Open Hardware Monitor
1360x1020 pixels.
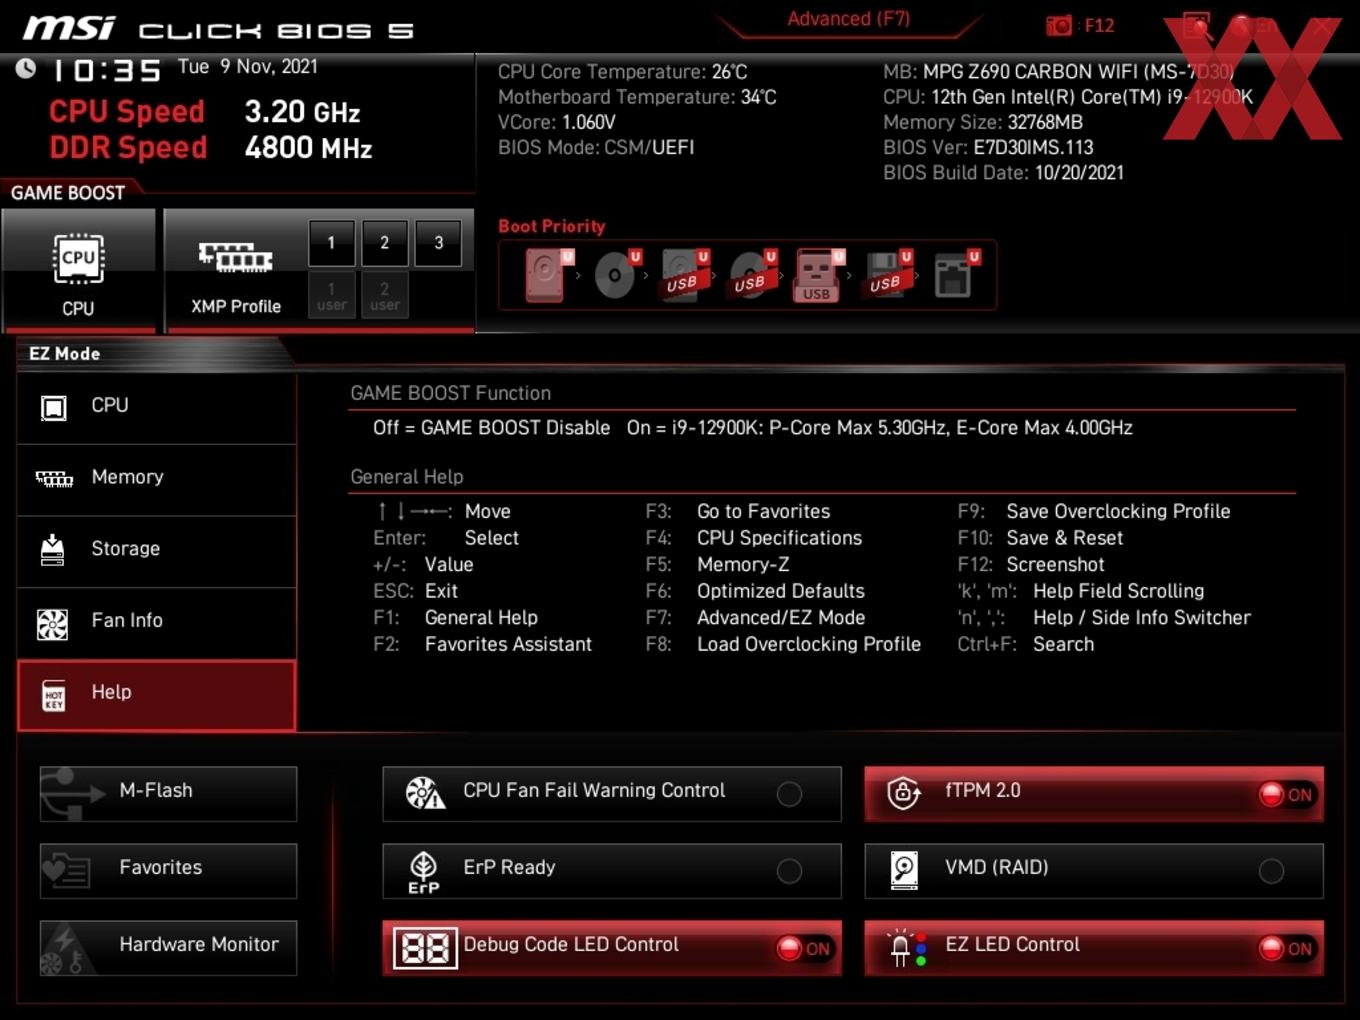click(x=168, y=948)
